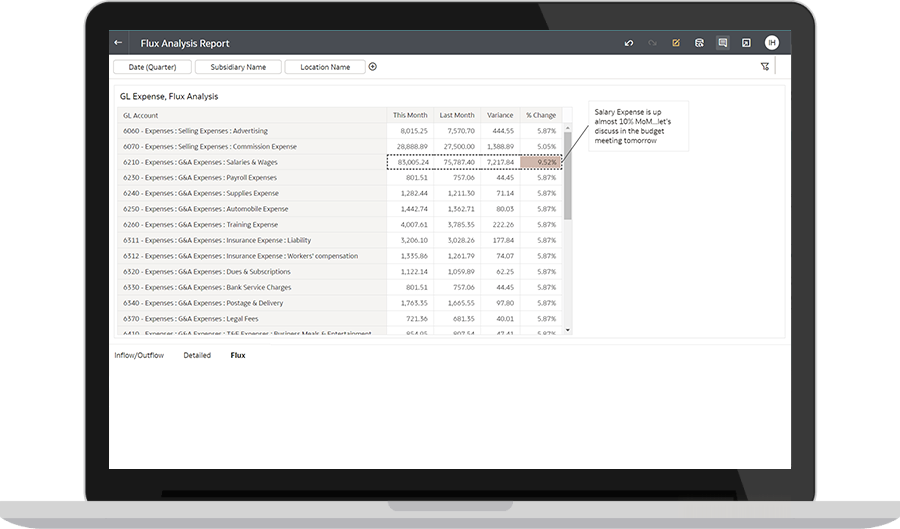Sort by This Month column header
Screen dimensions: 900x529
click(x=410, y=115)
